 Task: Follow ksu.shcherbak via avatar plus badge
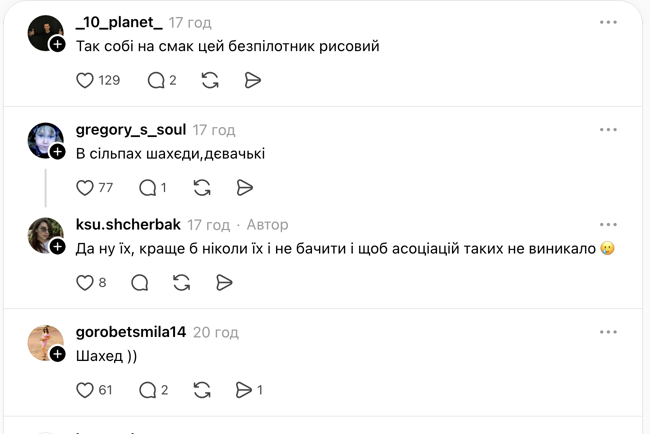[x=58, y=247]
